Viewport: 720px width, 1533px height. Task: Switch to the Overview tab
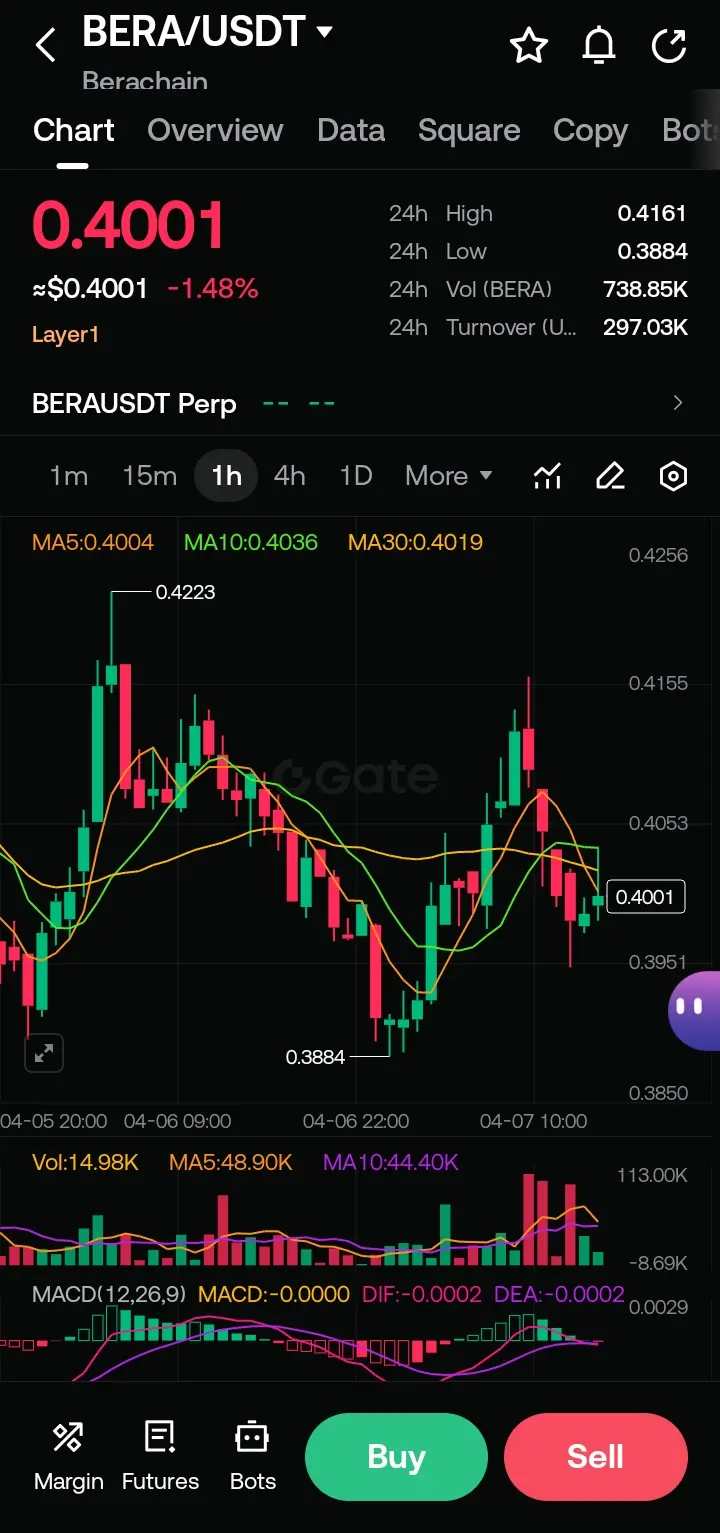[215, 130]
